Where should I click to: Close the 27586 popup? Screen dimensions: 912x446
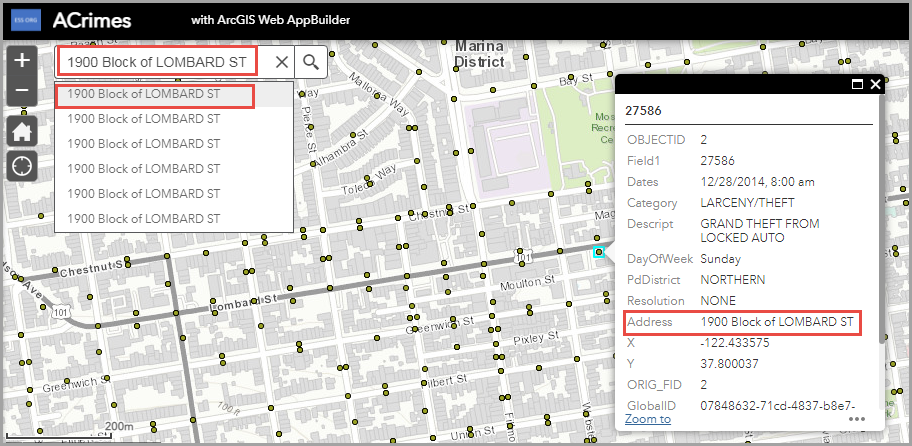tap(875, 85)
